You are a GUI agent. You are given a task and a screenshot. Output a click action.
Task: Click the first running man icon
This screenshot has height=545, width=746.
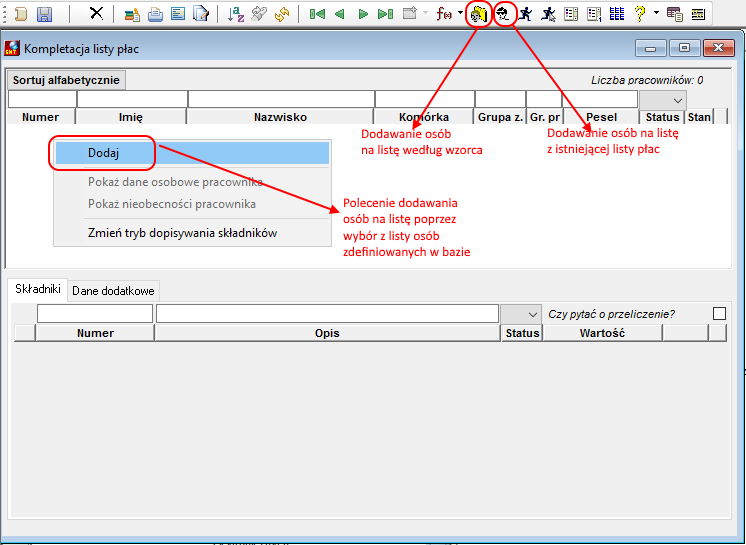coord(525,14)
